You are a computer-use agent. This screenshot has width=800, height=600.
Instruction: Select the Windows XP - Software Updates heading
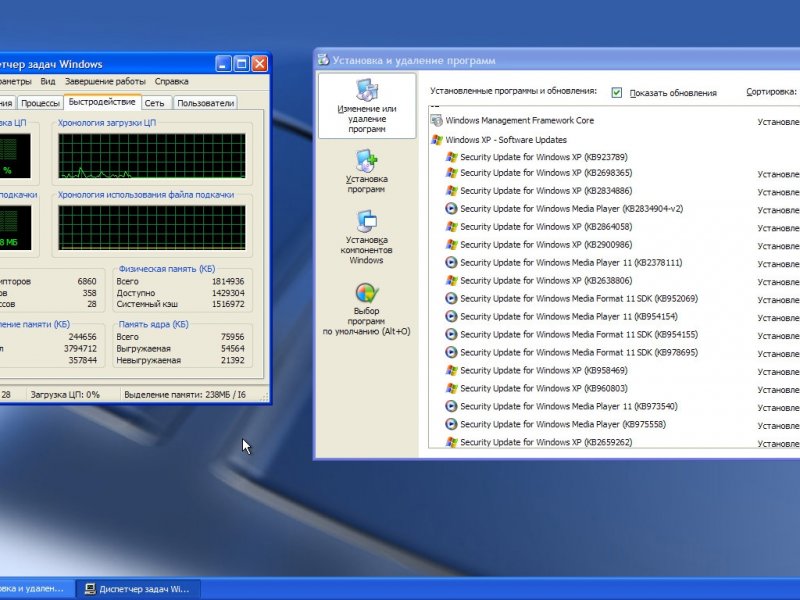(x=506, y=140)
